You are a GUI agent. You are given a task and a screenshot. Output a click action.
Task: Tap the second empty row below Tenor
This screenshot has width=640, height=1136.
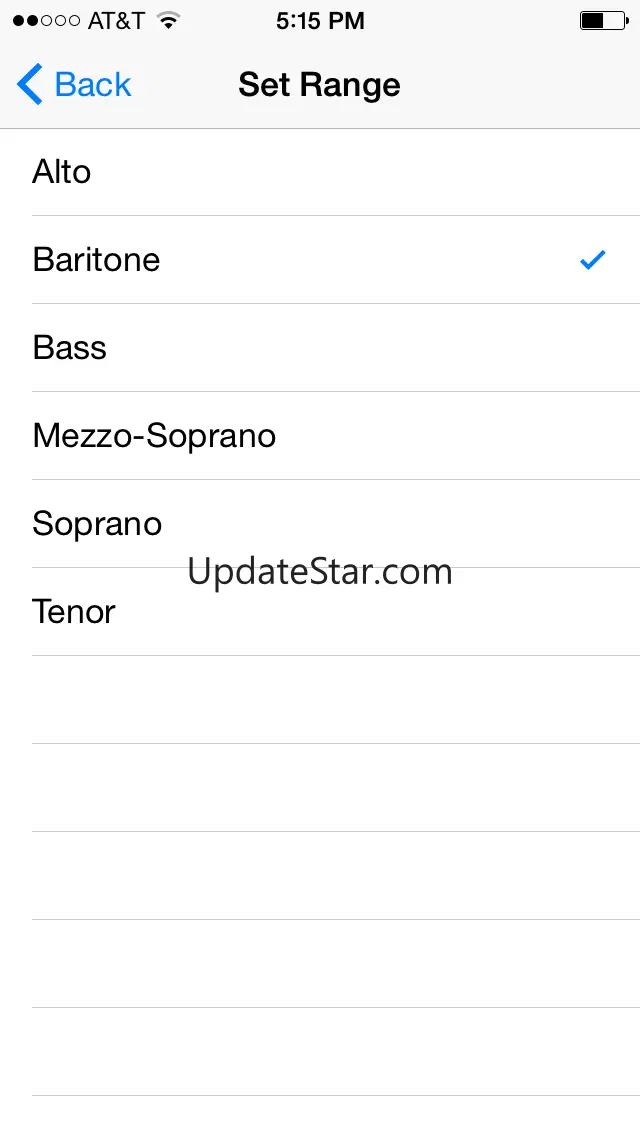pyautogui.click(x=320, y=788)
